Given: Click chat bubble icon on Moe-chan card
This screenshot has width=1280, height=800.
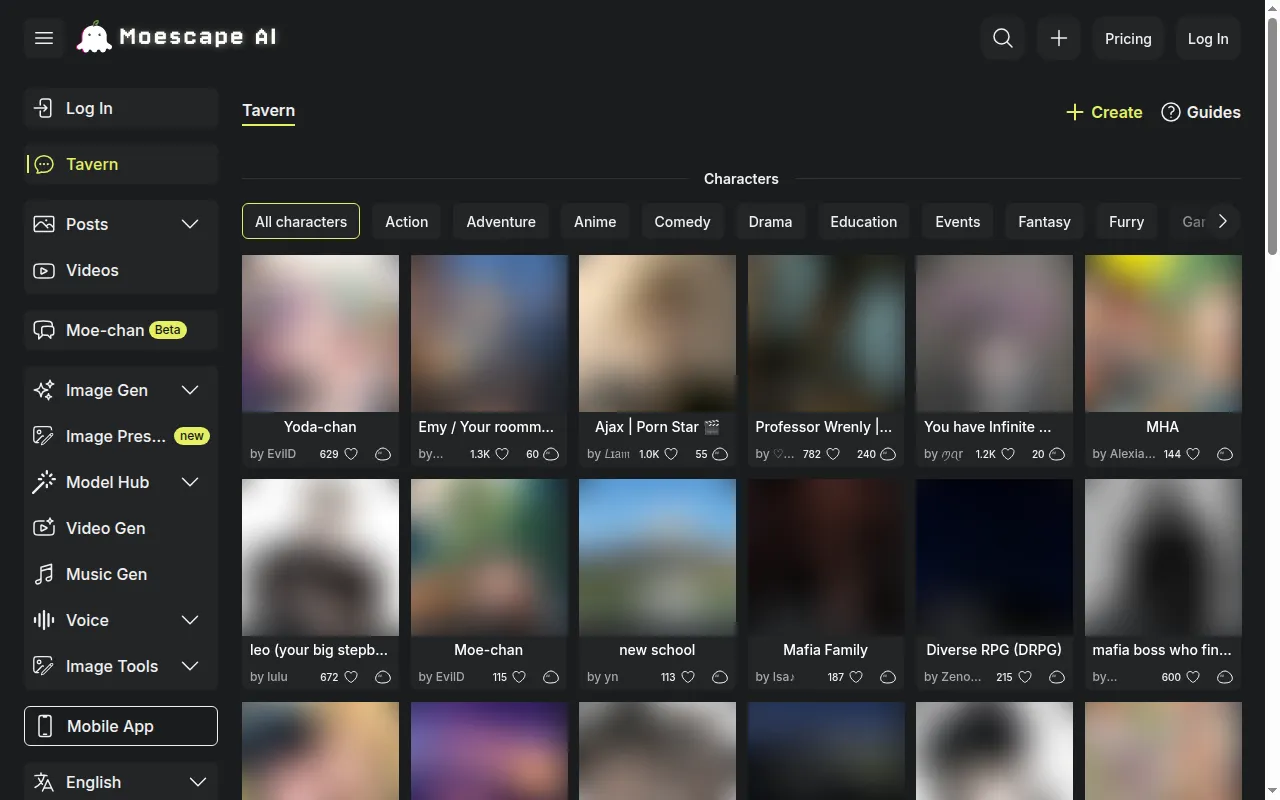Looking at the screenshot, I should pos(551,677).
